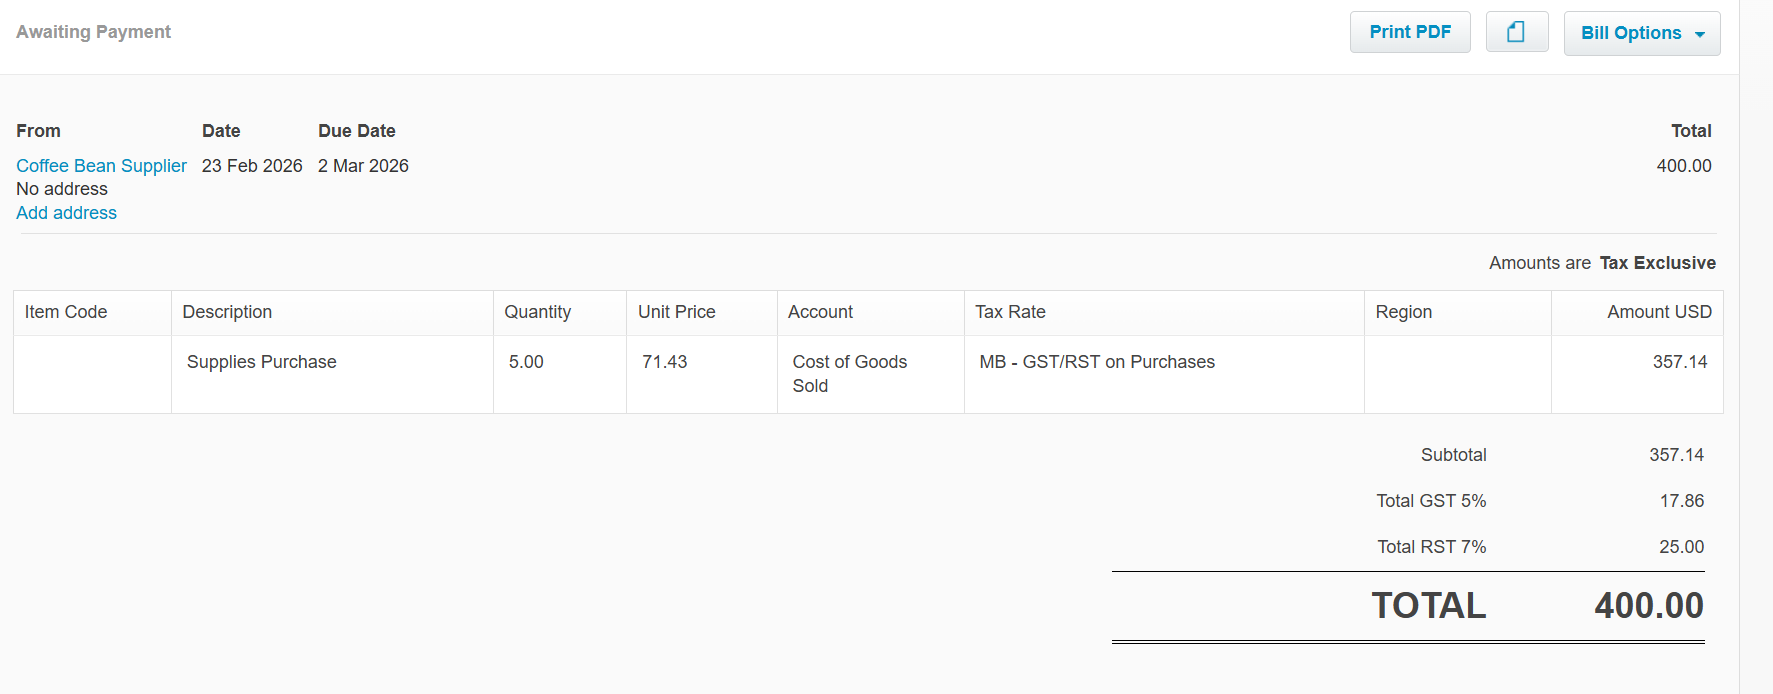This screenshot has width=1773, height=694.
Task: Click the vertical scrollbar on the right edge
Action: (1756, 347)
